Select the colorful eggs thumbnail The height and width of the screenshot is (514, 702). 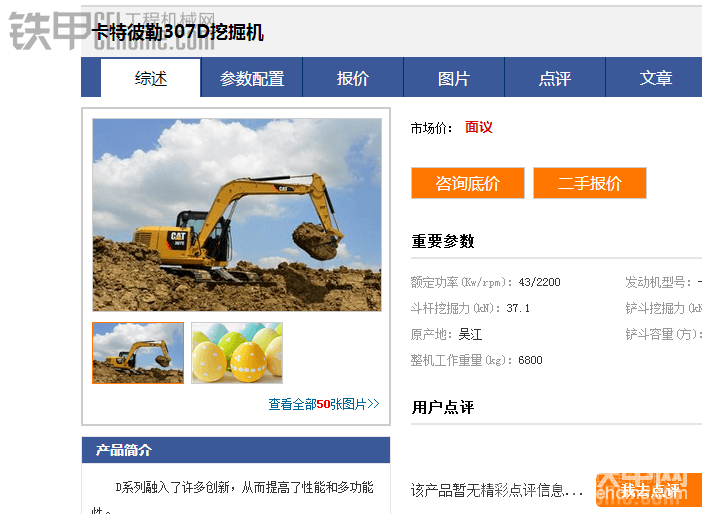pyautogui.click(x=237, y=353)
